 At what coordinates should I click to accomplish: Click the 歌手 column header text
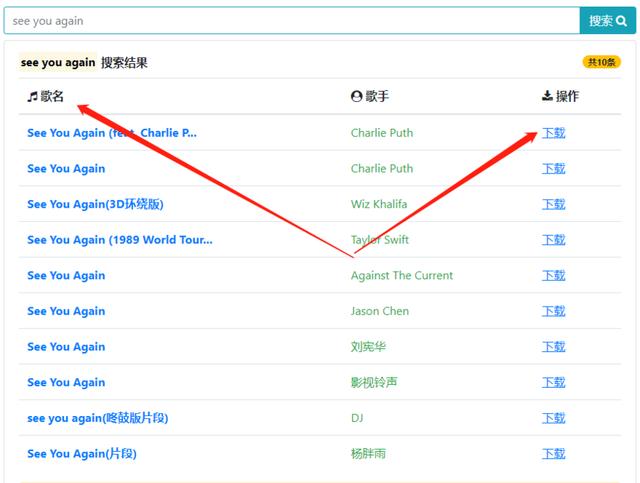(377, 96)
